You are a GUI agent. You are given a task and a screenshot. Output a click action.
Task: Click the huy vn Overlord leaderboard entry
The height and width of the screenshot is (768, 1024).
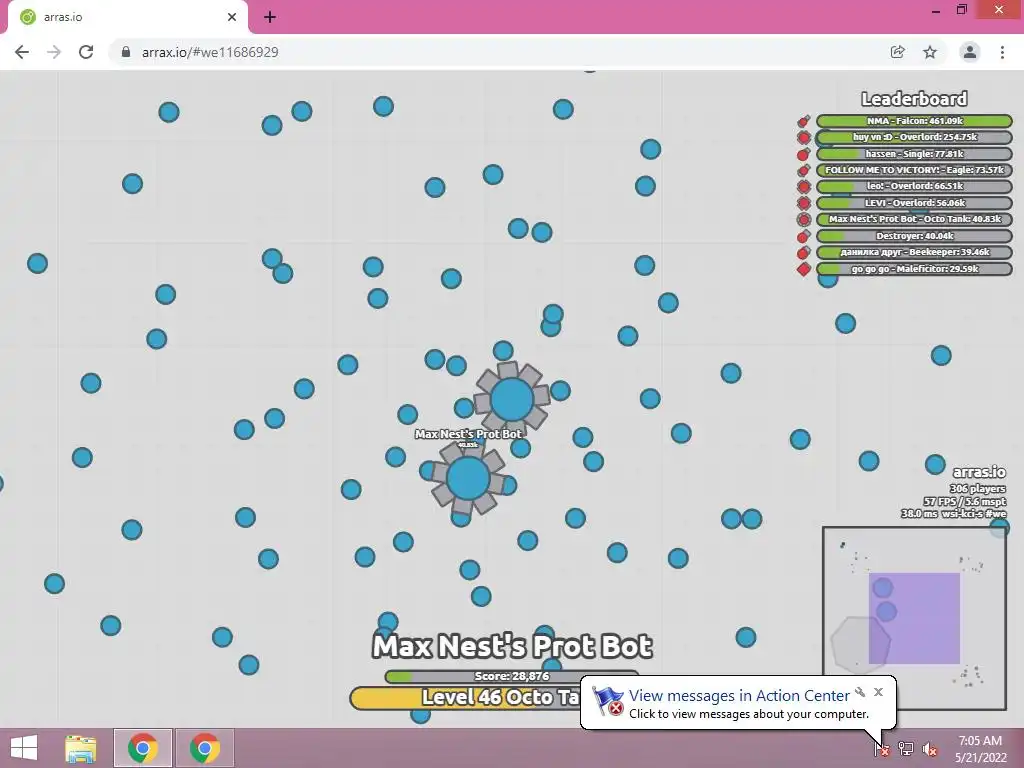(914, 137)
